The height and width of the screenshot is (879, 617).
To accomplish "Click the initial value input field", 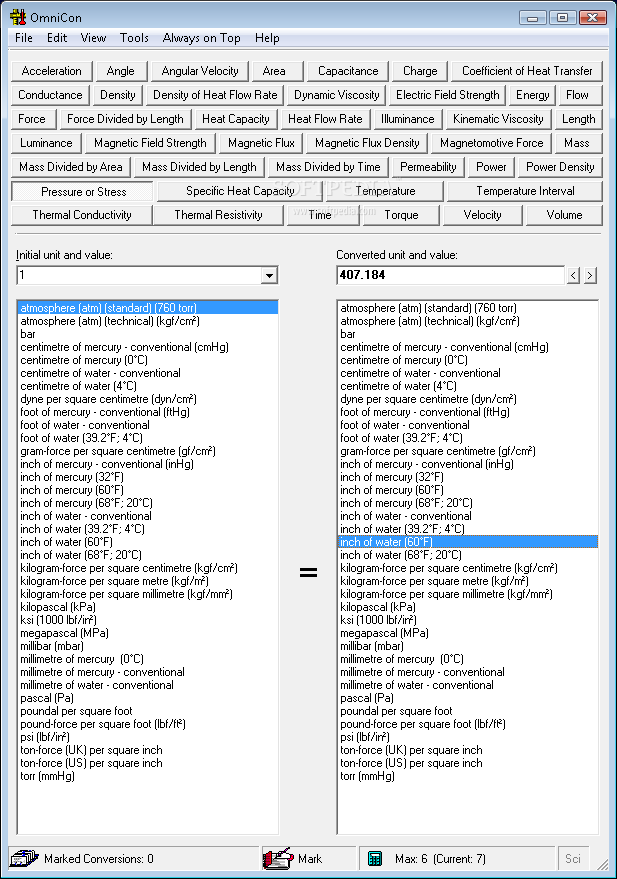I will [140, 275].
